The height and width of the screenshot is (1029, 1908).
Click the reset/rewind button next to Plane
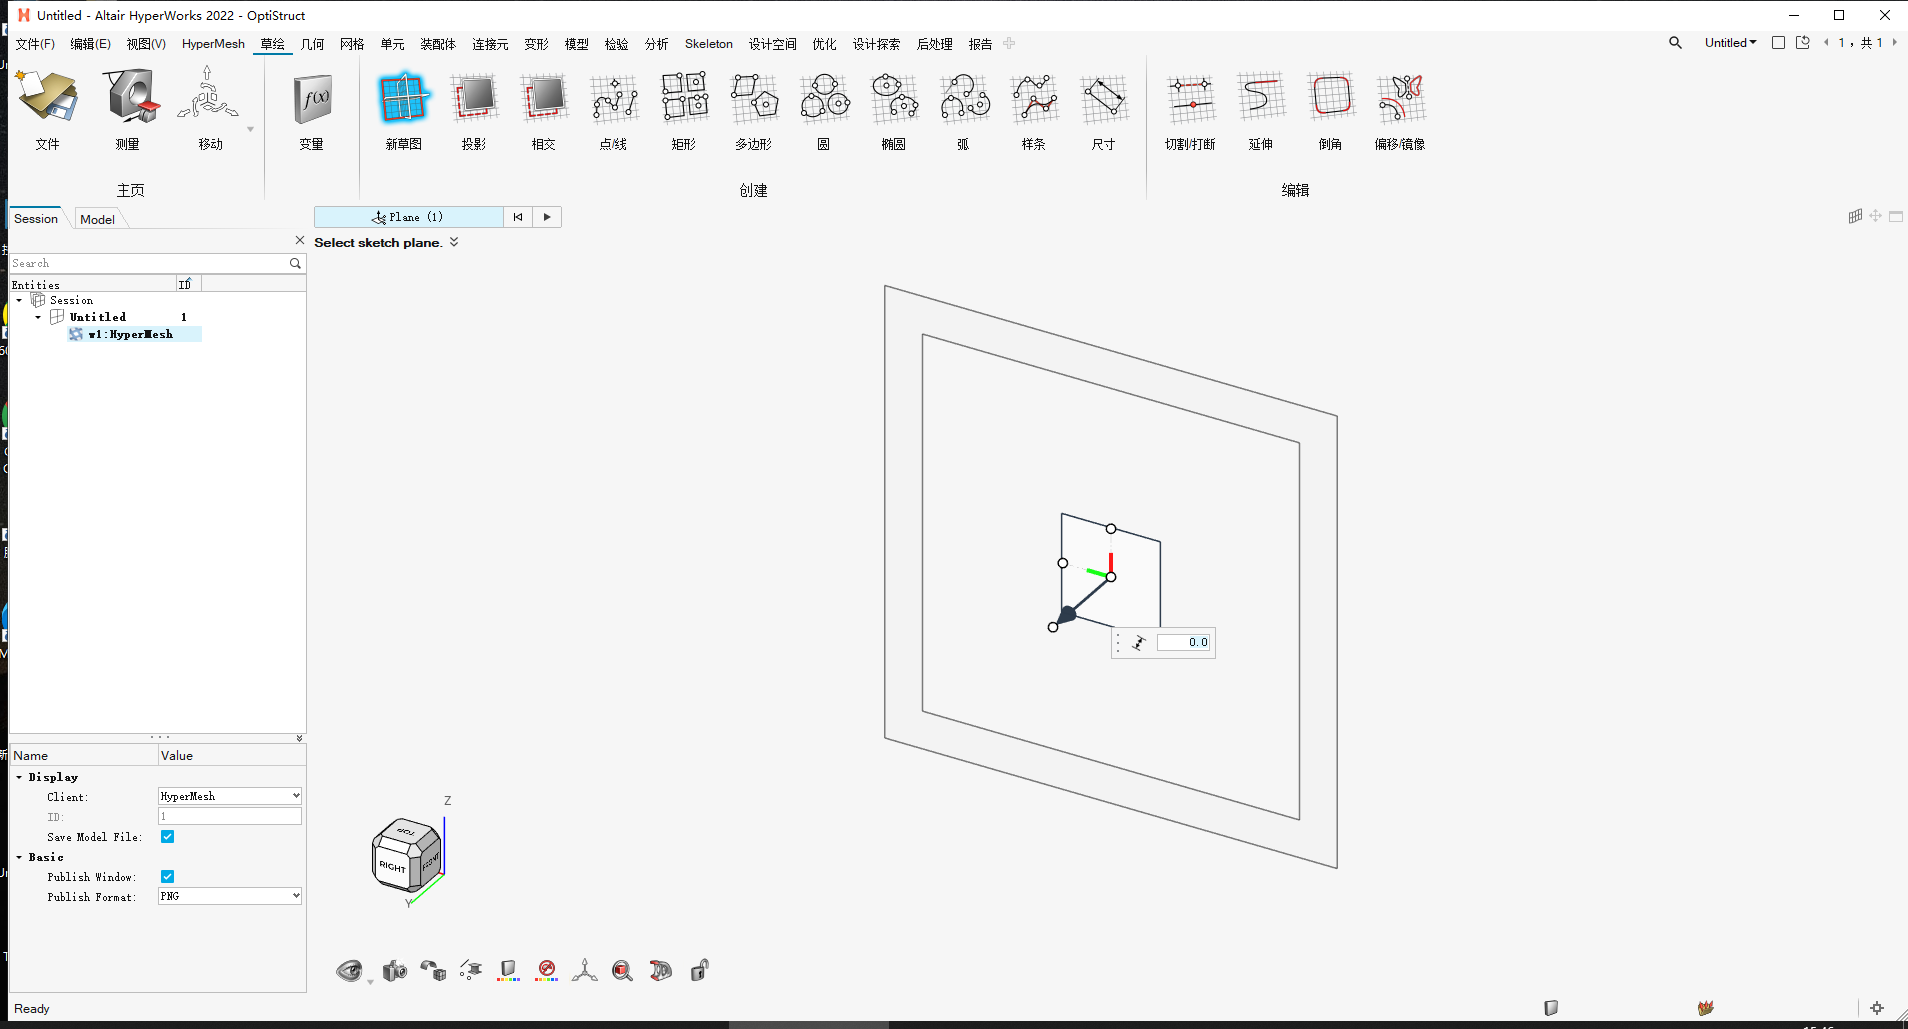[x=517, y=217]
